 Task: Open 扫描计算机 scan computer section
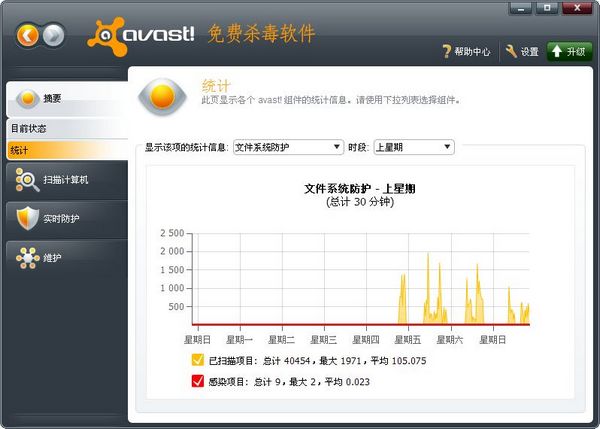pyautogui.click(x=67, y=180)
